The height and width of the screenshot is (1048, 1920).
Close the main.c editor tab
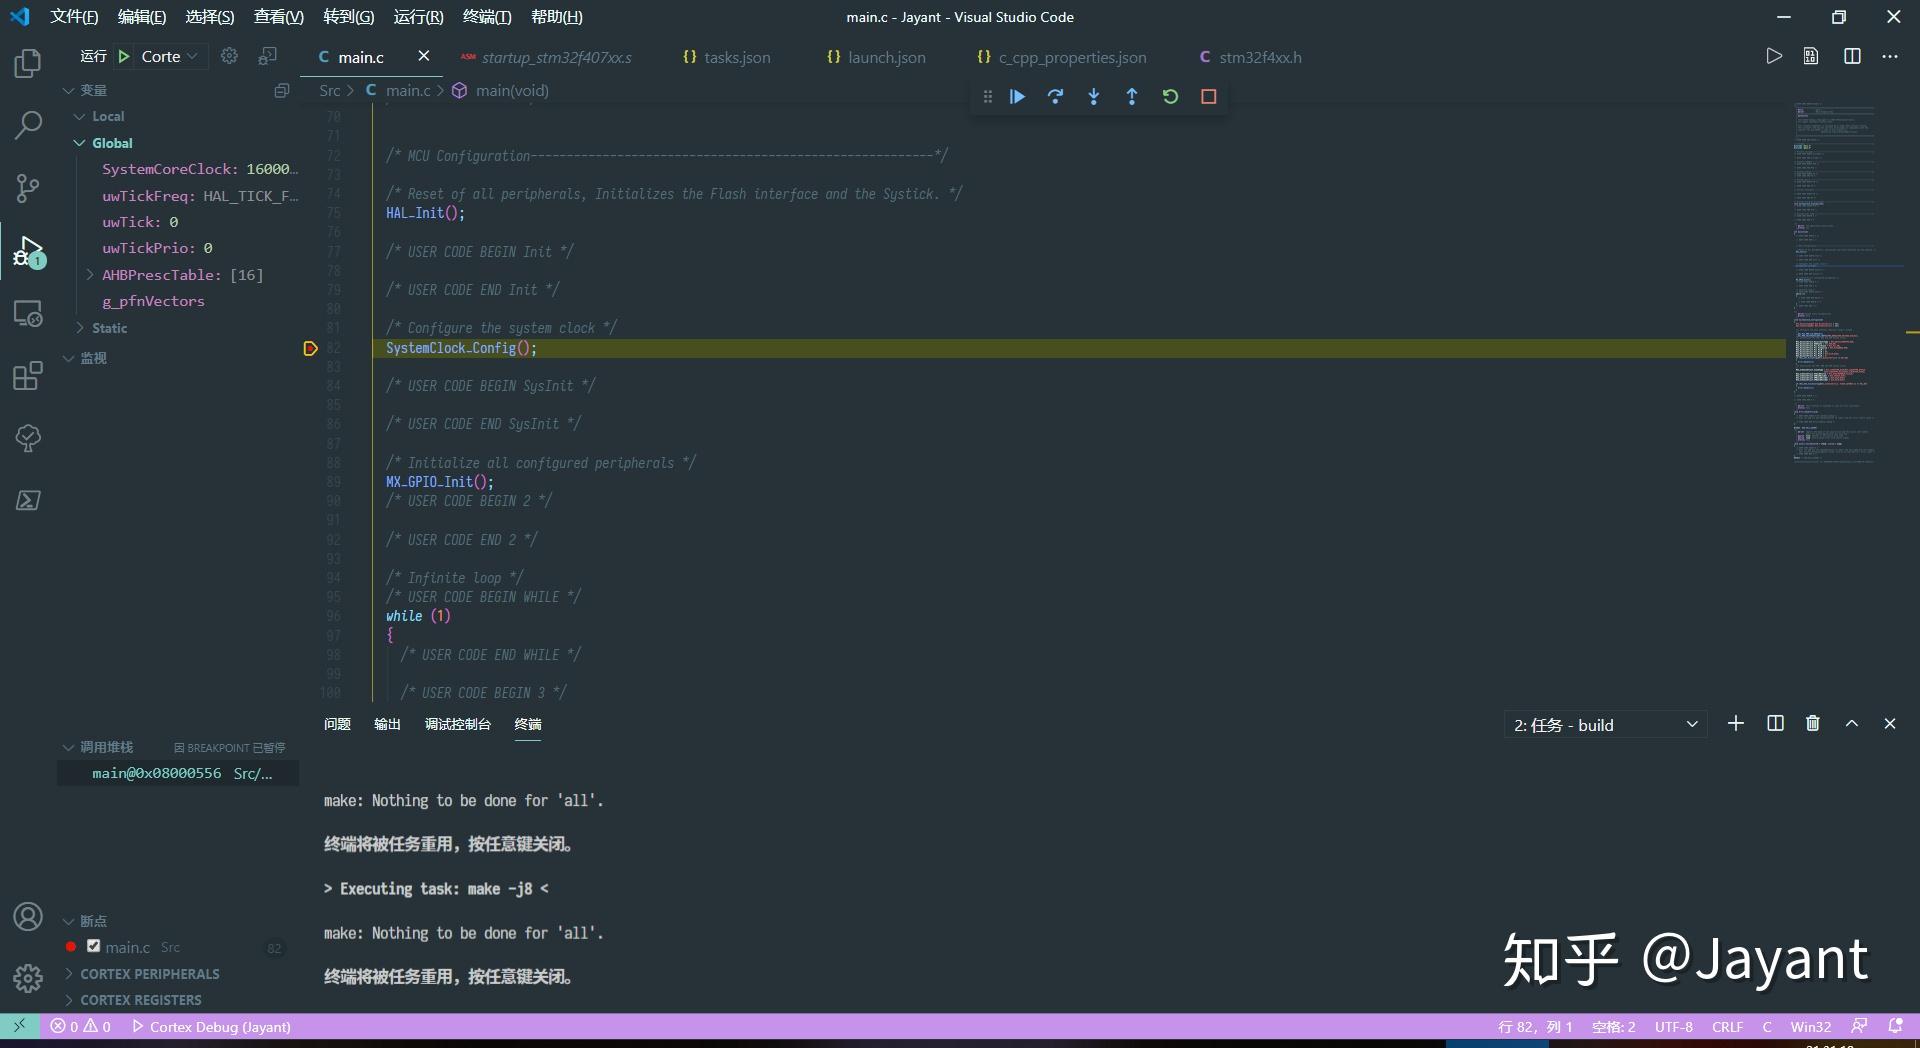pyautogui.click(x=424, y=56)
